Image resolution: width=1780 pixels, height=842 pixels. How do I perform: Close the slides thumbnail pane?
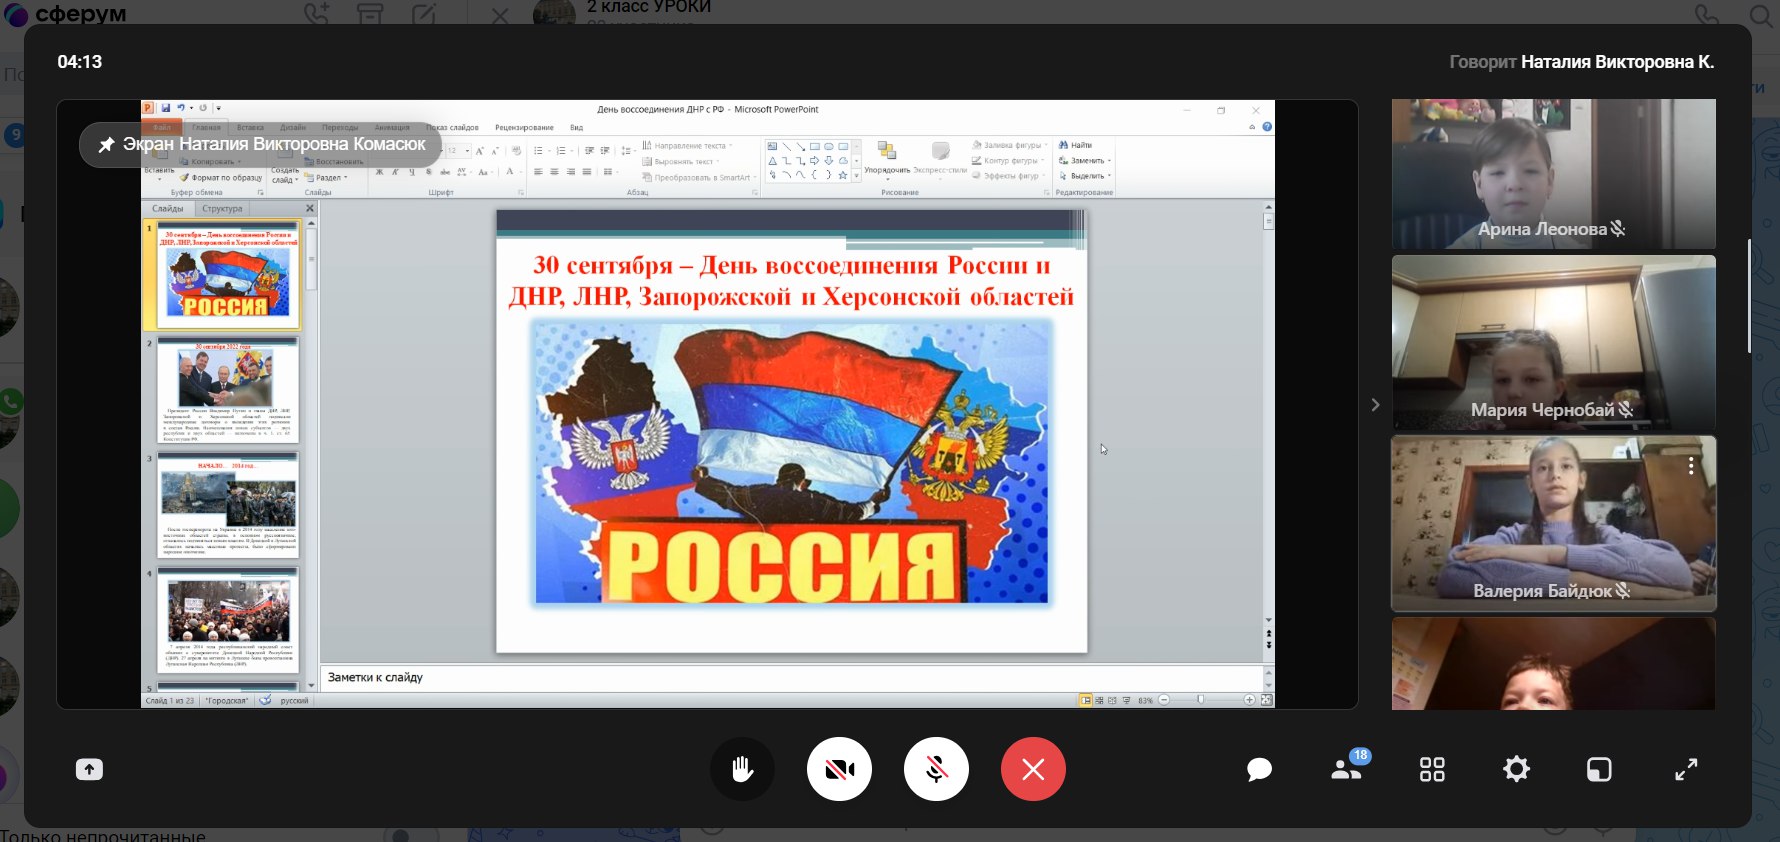[x=309, y=208]
